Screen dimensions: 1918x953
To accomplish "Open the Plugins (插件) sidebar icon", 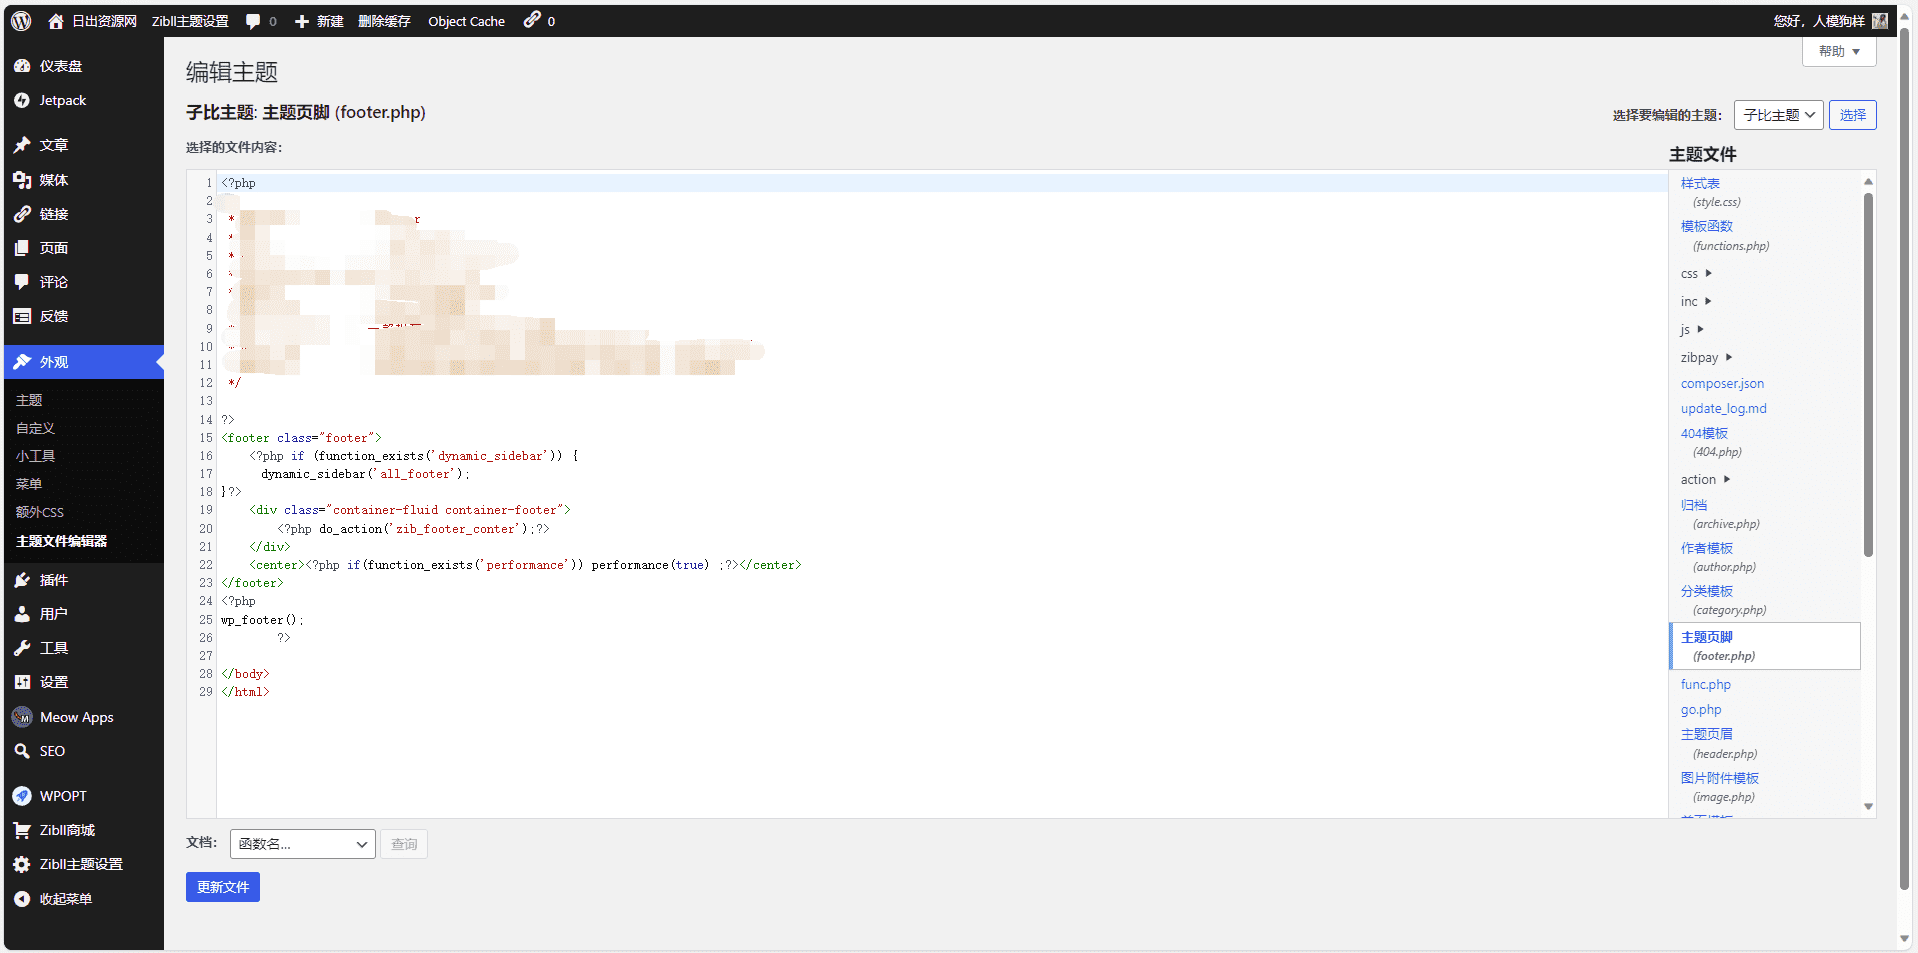I will tap(22, 580).
